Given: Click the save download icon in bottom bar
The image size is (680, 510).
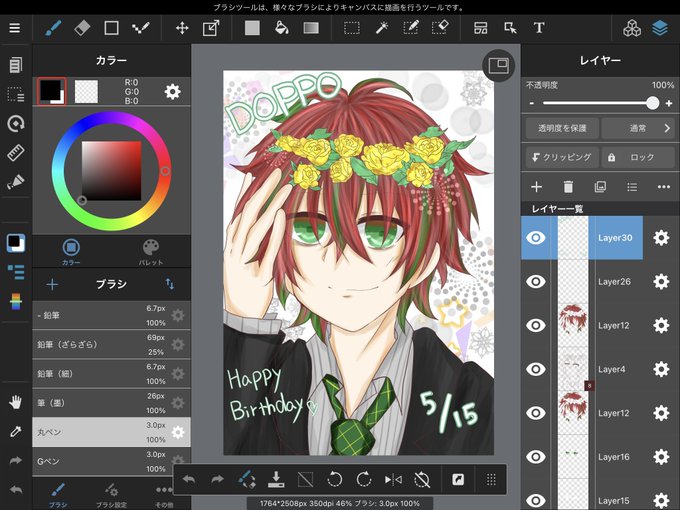Looking at the screenshot, I should pos(276,479).
